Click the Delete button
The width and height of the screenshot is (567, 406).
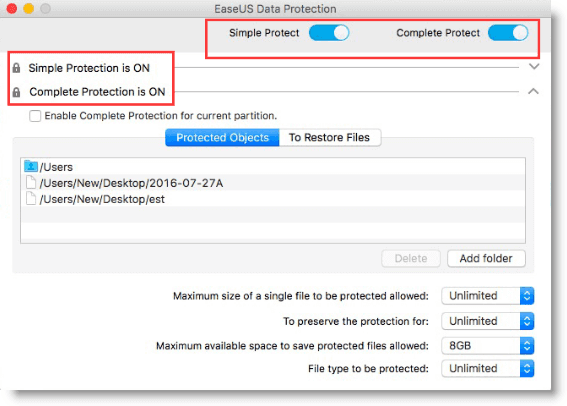(x=411, y=258)
